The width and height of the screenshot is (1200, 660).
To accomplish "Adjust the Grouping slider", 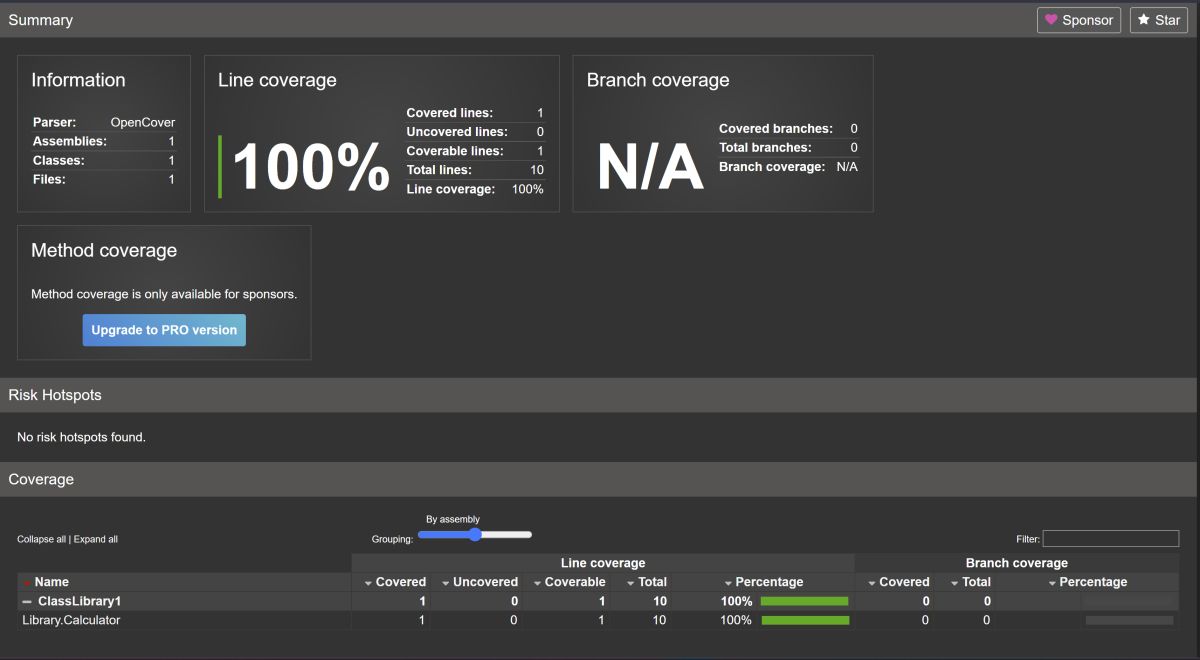I will click(x=475, y=535).
